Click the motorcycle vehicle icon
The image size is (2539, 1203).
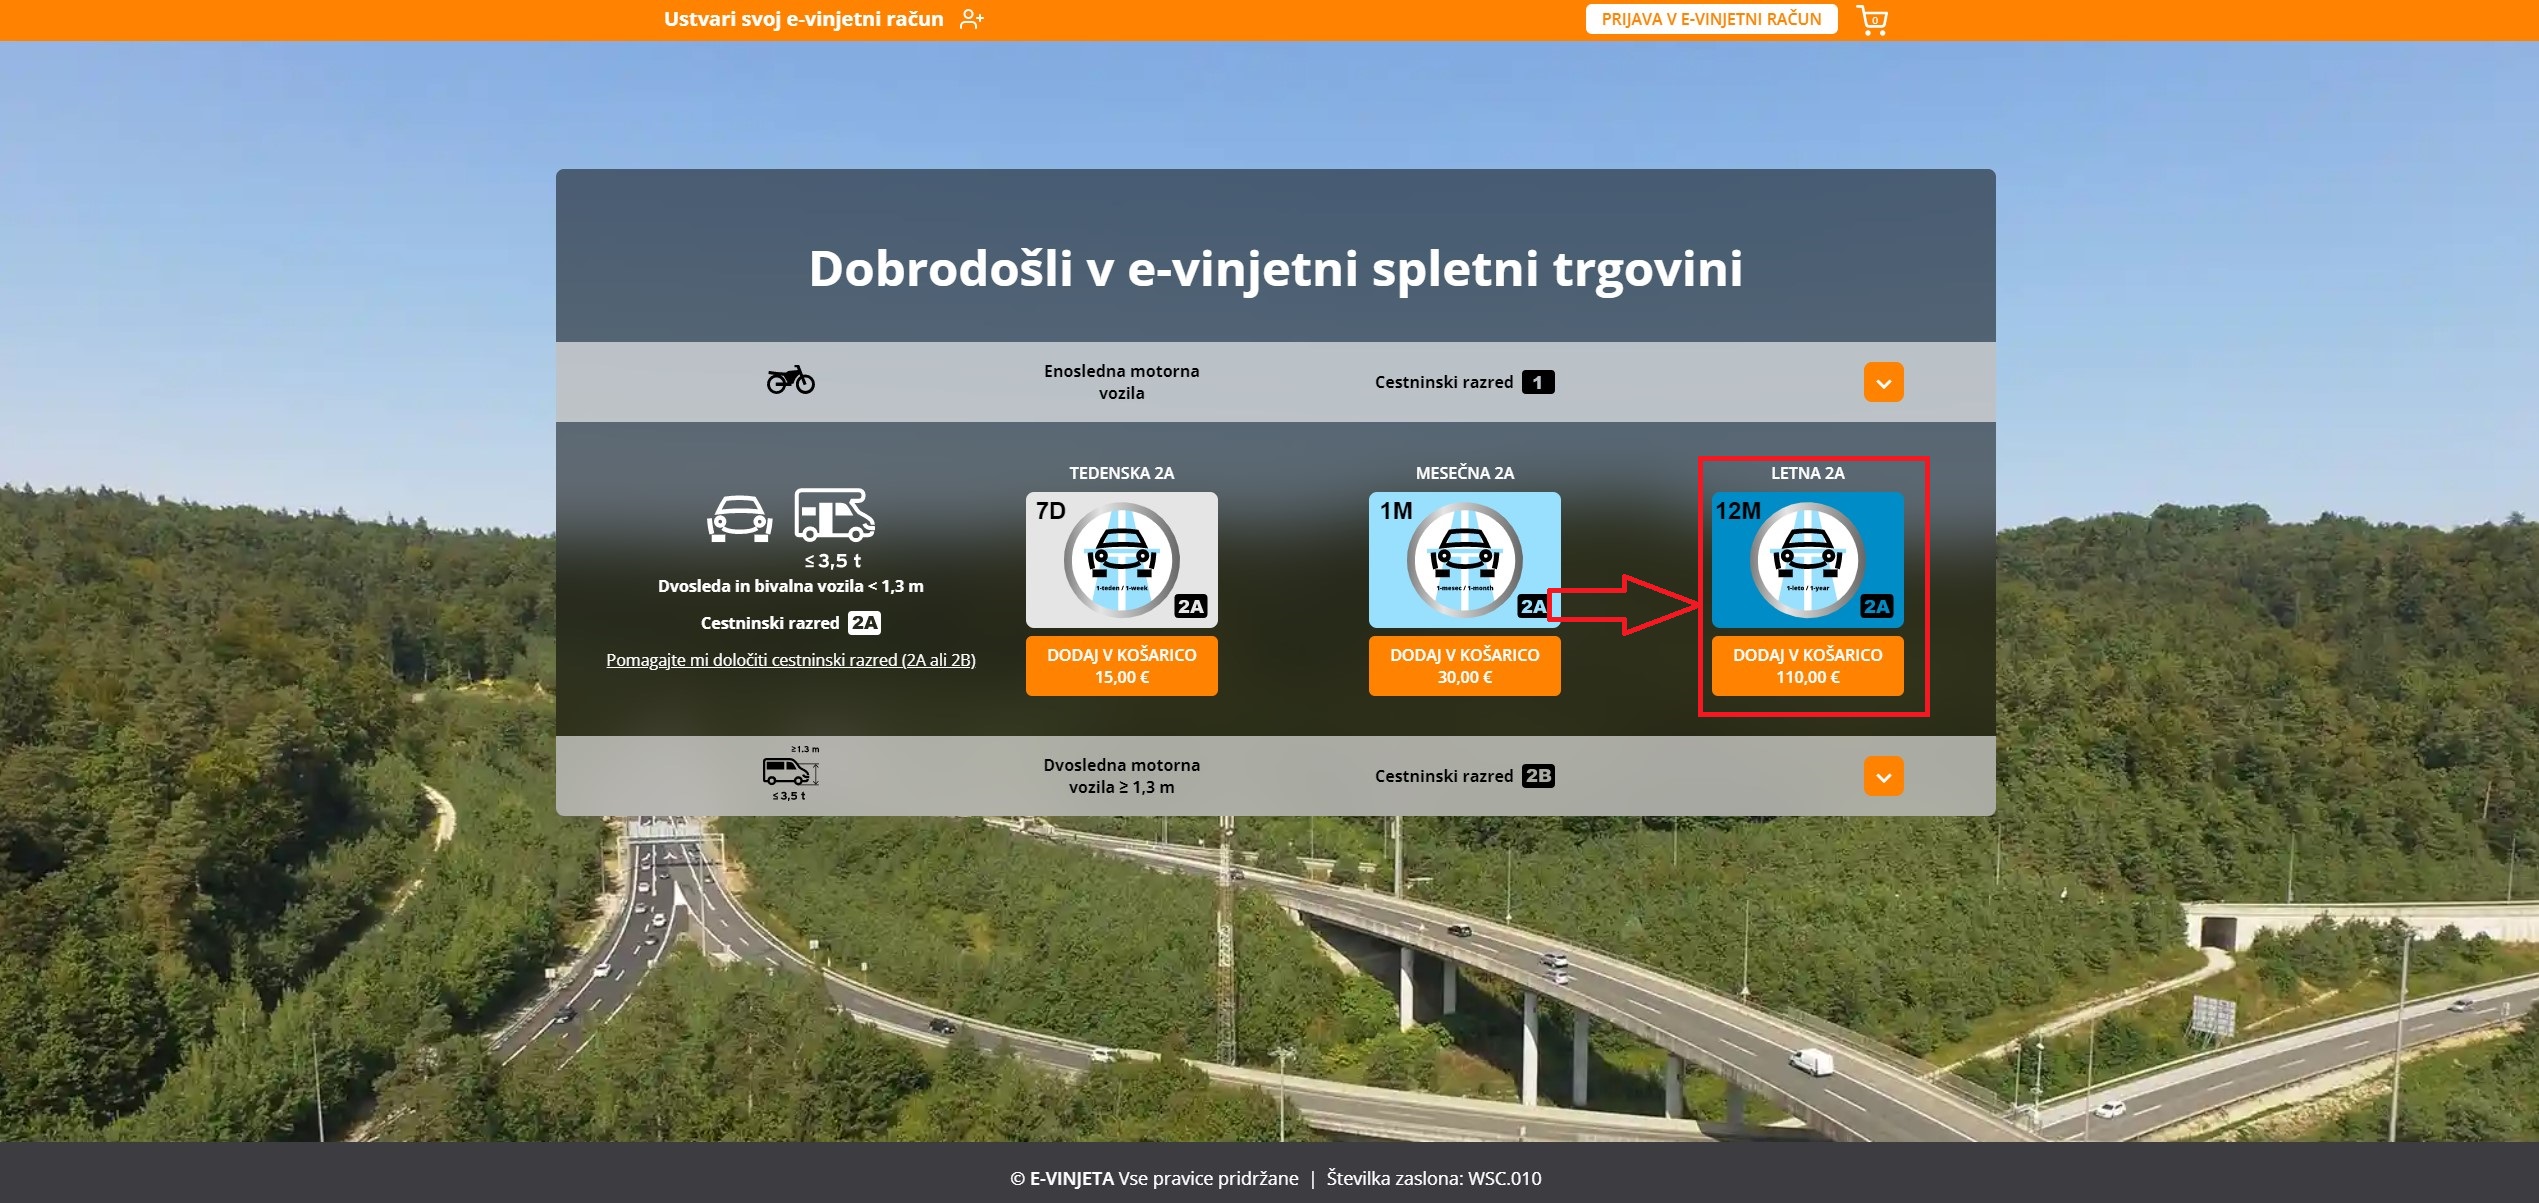790,380
